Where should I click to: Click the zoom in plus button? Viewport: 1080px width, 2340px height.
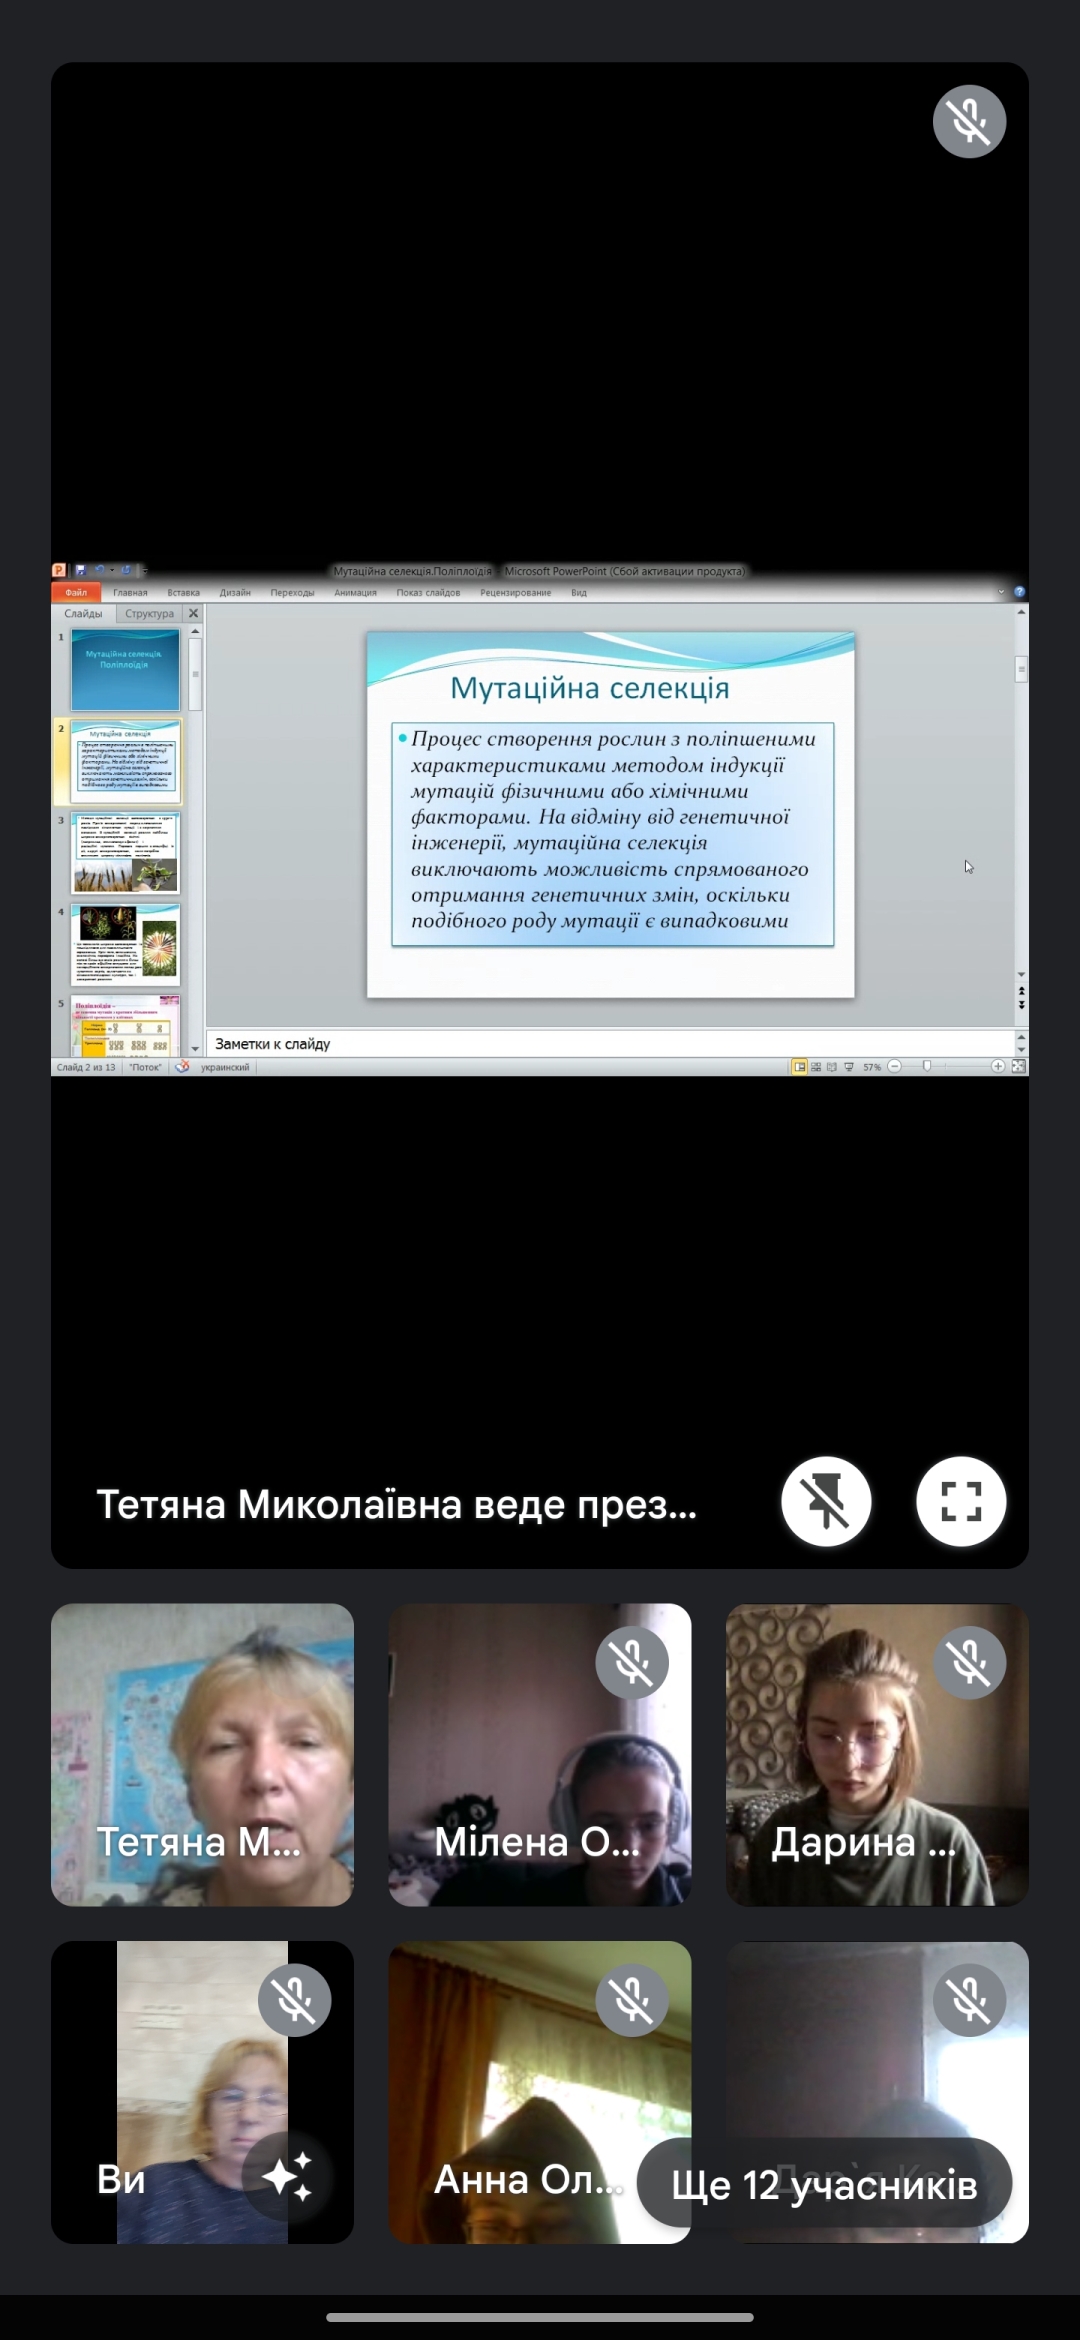click(x=997, y=1067)
